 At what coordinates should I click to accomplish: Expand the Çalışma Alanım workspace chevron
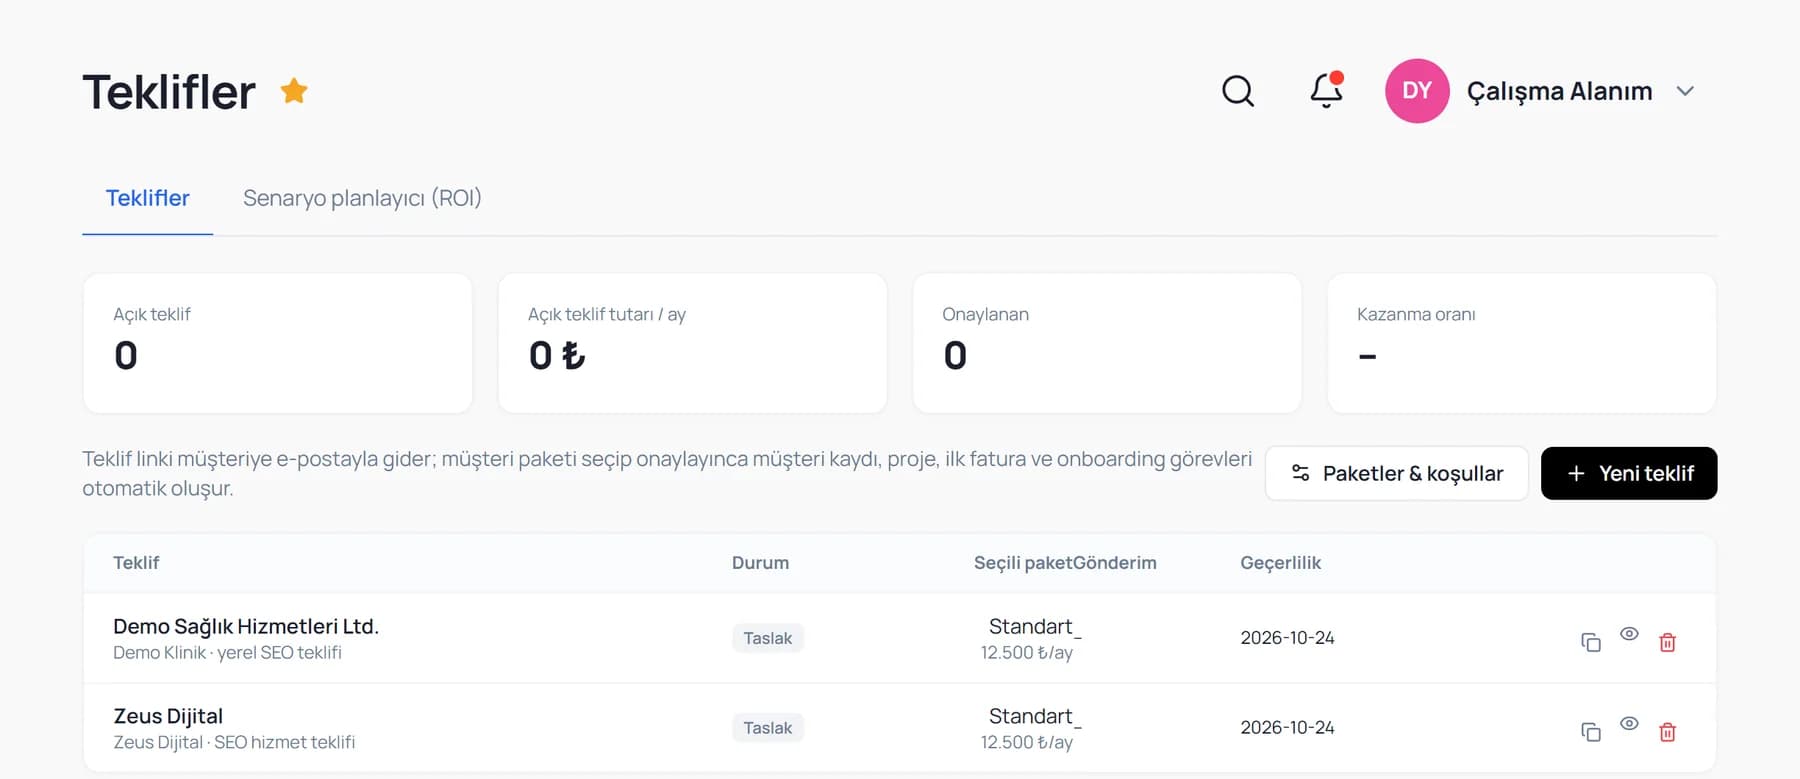(x=1685, y=91)
